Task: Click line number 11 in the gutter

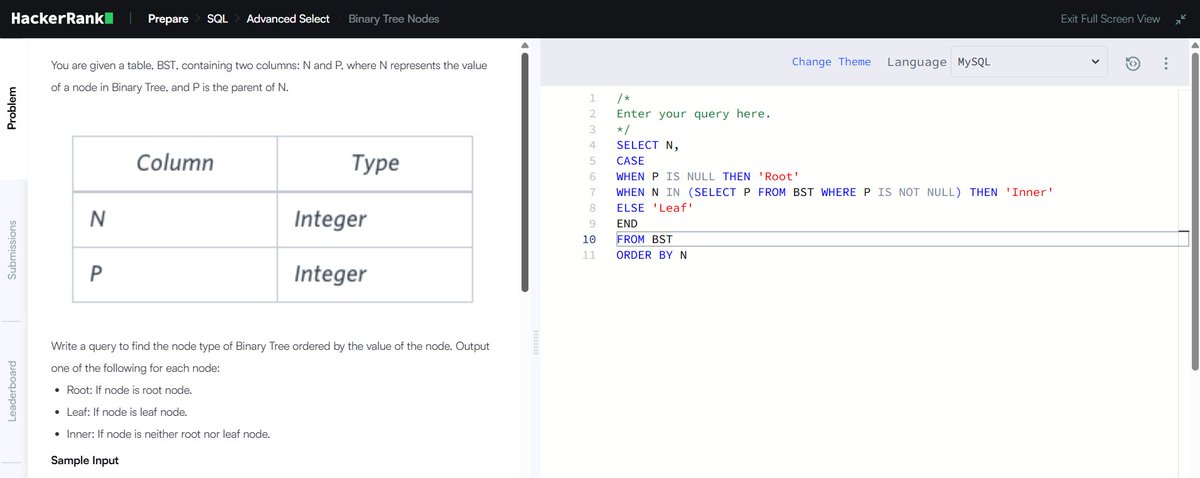Action: (x=589, y=255)
